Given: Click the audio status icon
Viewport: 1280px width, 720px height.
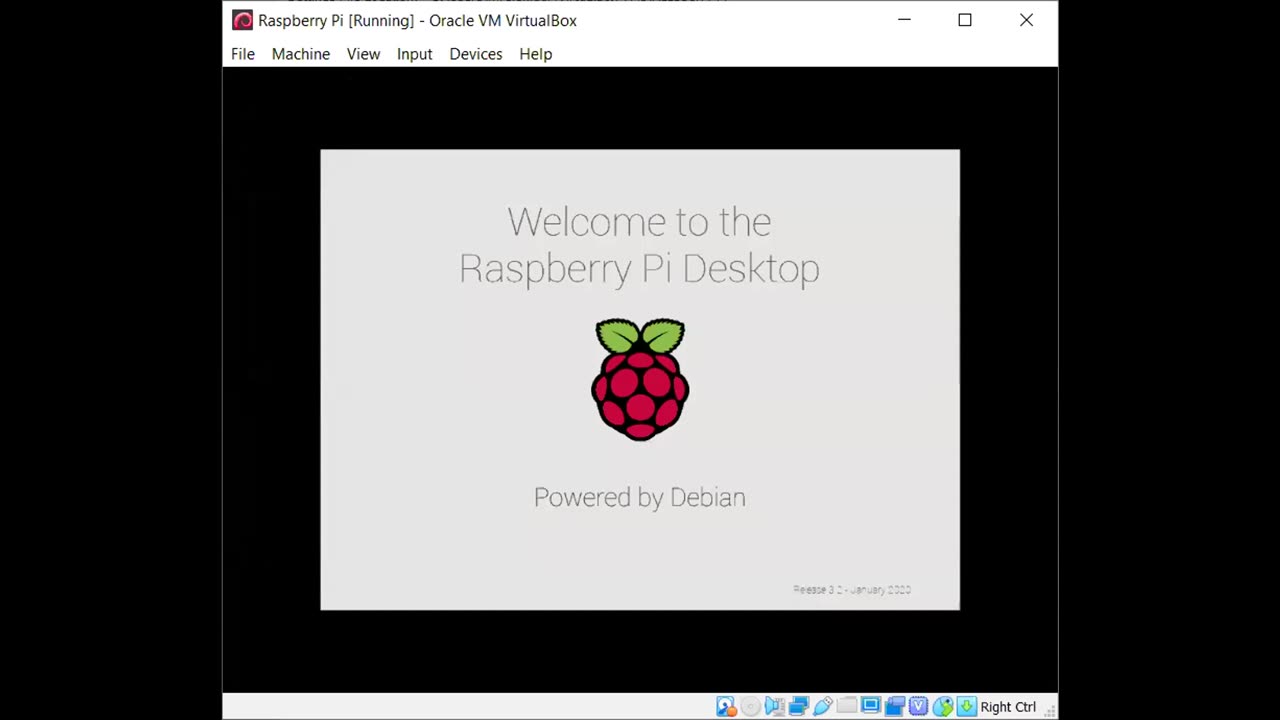Looking at the screenshot, I should point(775,707).
